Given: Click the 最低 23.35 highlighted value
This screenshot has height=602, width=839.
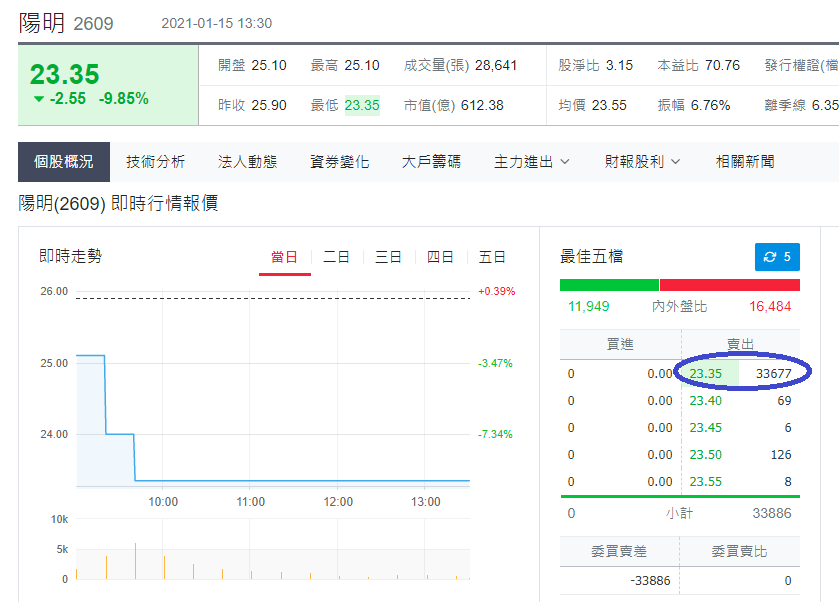Looking at the screenshot, I should (x=362, y=105).
